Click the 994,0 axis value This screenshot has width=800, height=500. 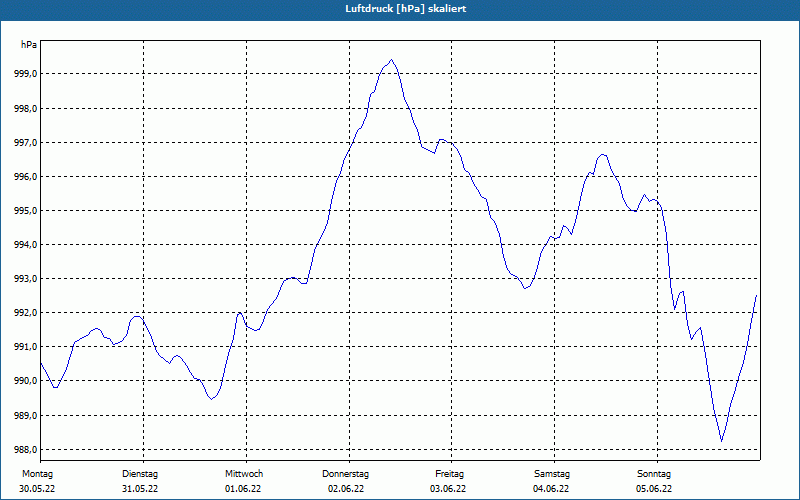tap(26, 245)
